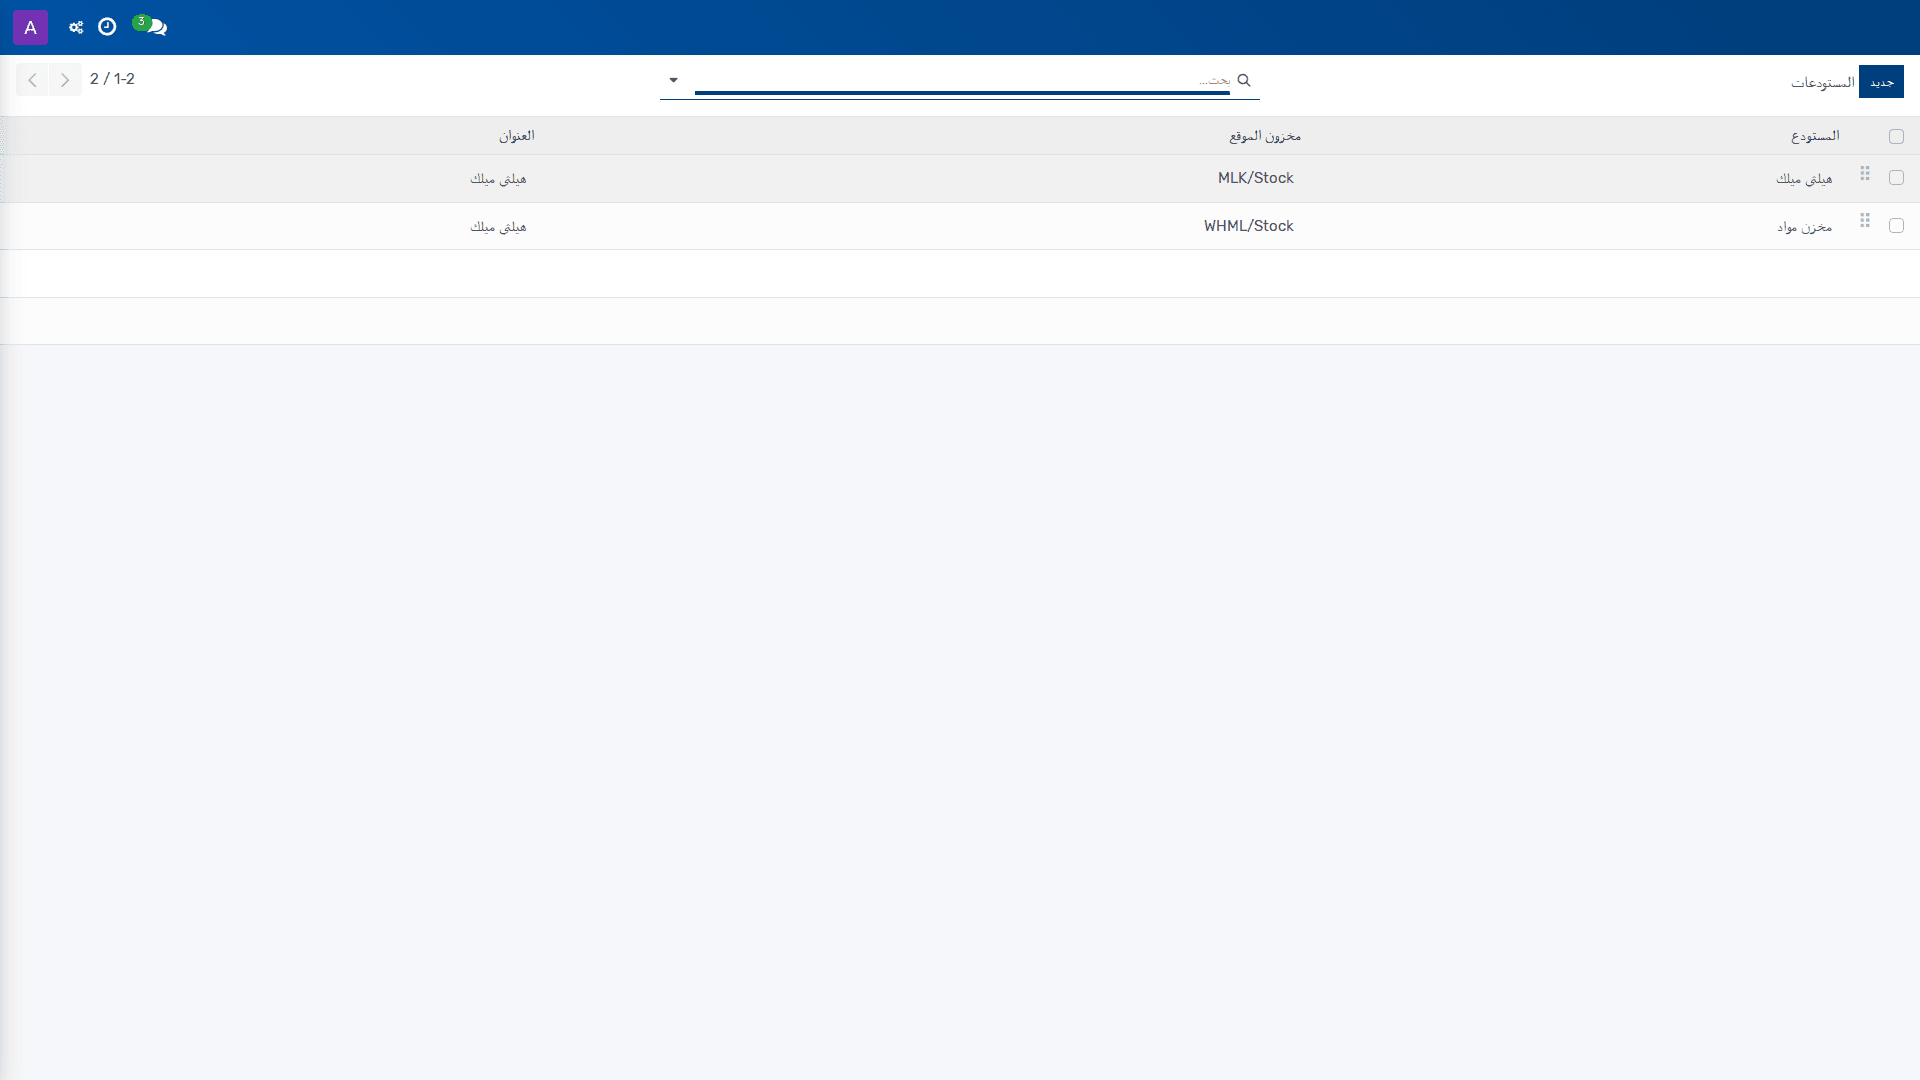
Task: Open the MLK/Stock location cell
Action: point(1256,178)
